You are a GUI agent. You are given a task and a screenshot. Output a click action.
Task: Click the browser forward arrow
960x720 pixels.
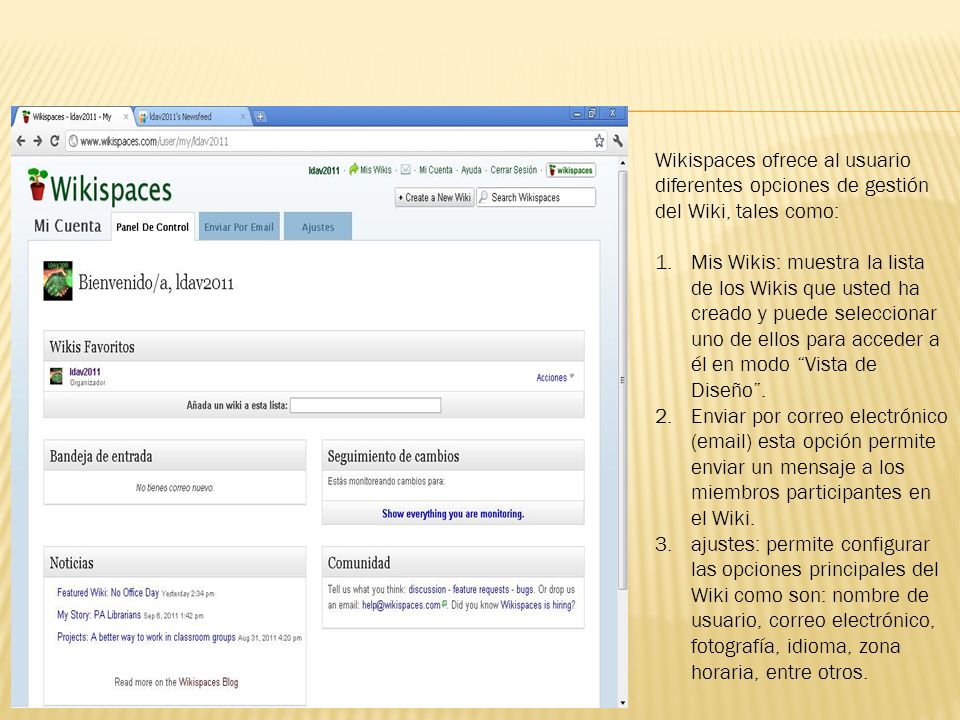pyautogui.click(x=38, y=141)
